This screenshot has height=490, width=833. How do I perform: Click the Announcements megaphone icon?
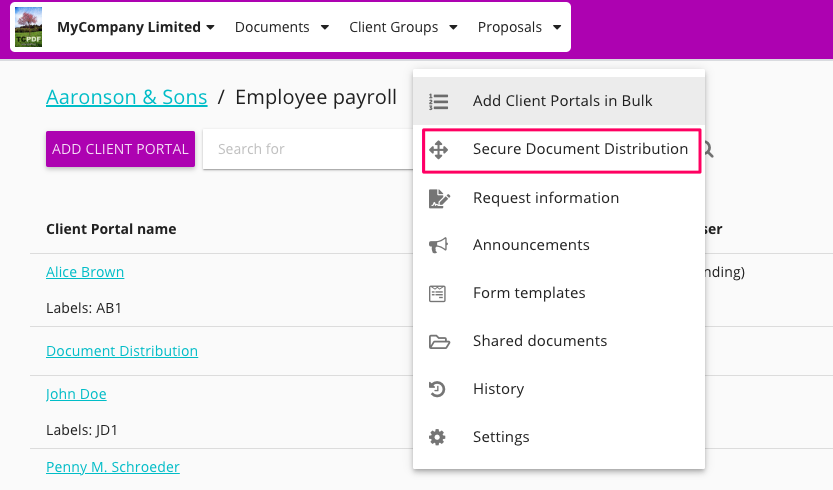coord(438,245)
